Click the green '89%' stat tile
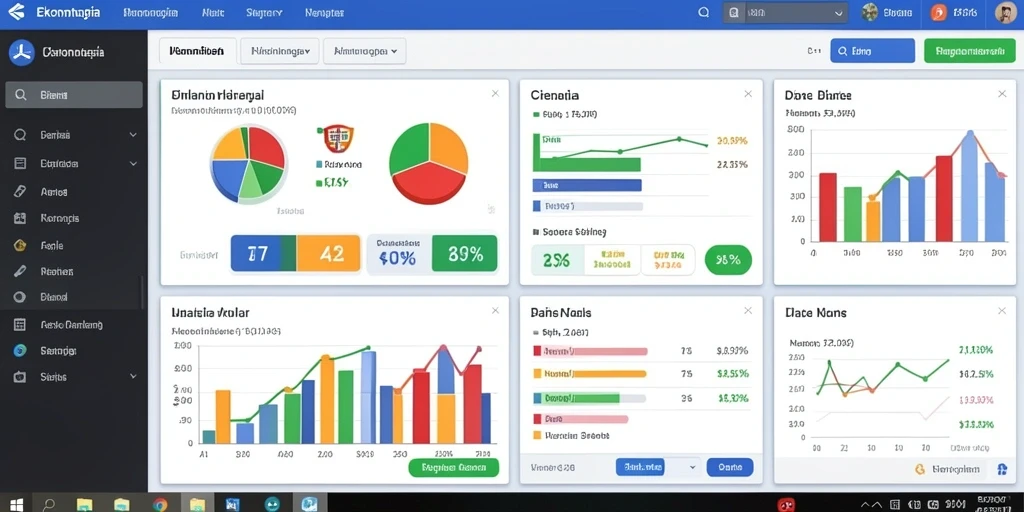 tap(464, 253)
